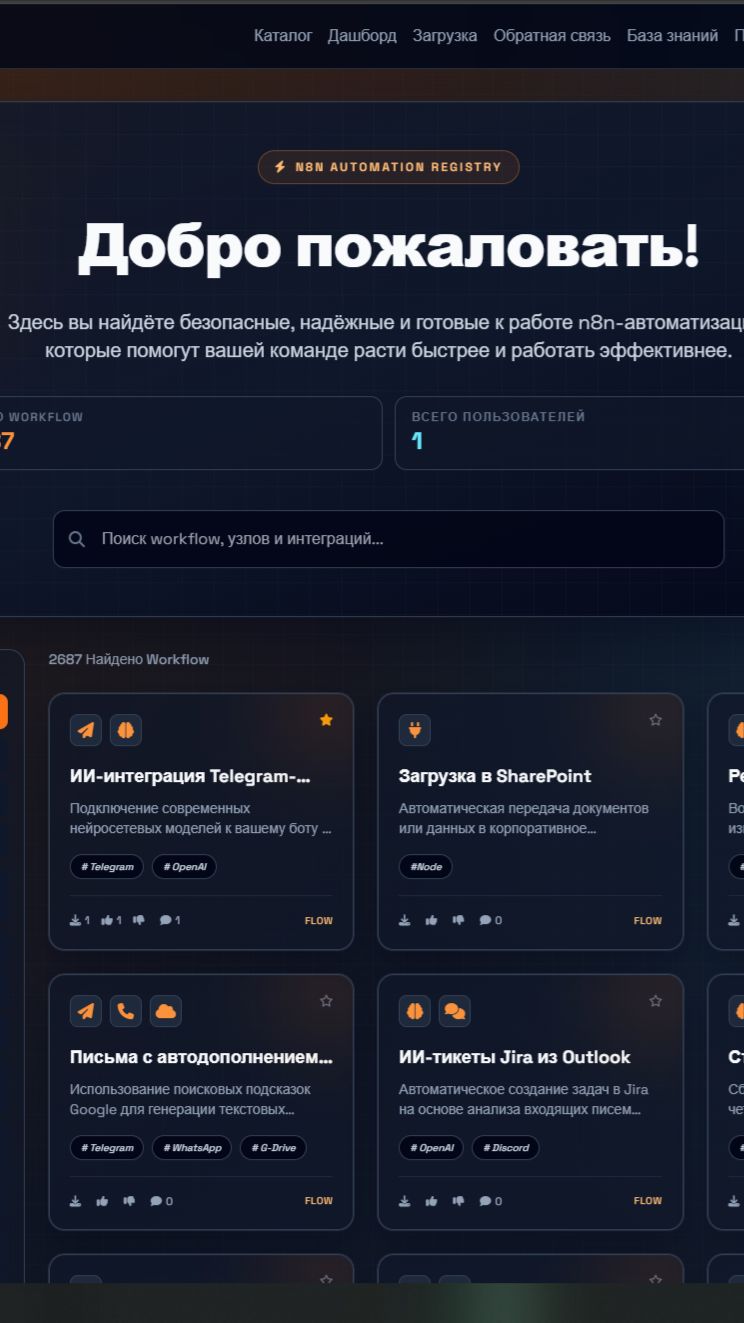Open comments on ИИ-интеграция Telegram card
This screenshot has height=1323, width=744.
coord(169,920)
